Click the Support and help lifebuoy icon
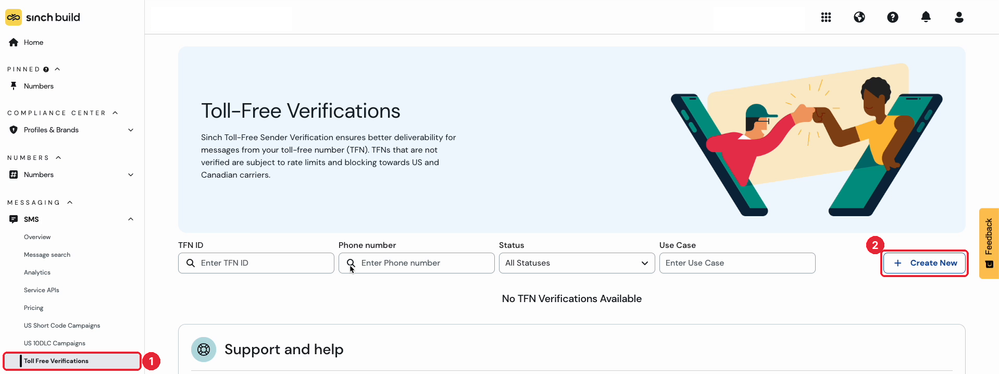 pos(204,349)
